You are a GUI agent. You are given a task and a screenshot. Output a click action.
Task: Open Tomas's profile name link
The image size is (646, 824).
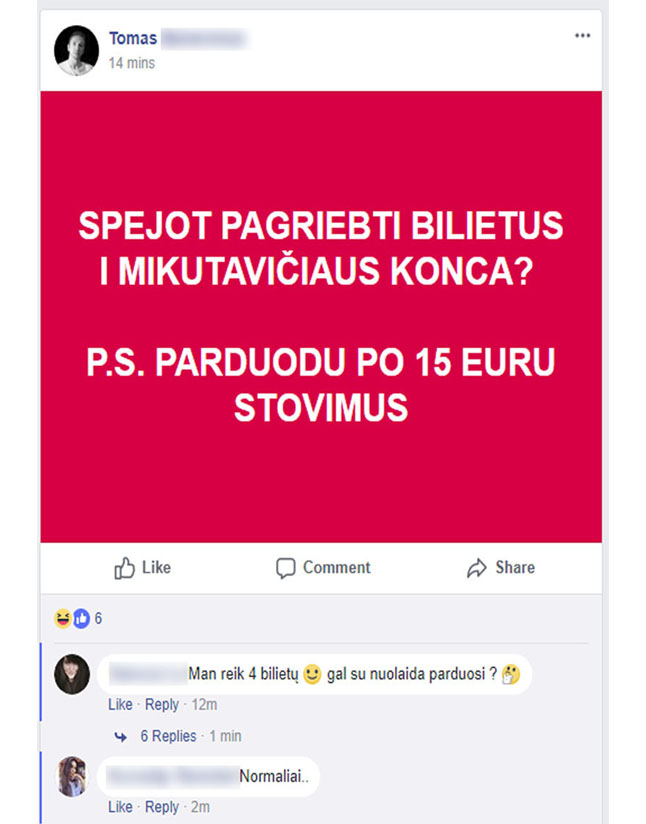click(133, 38)
